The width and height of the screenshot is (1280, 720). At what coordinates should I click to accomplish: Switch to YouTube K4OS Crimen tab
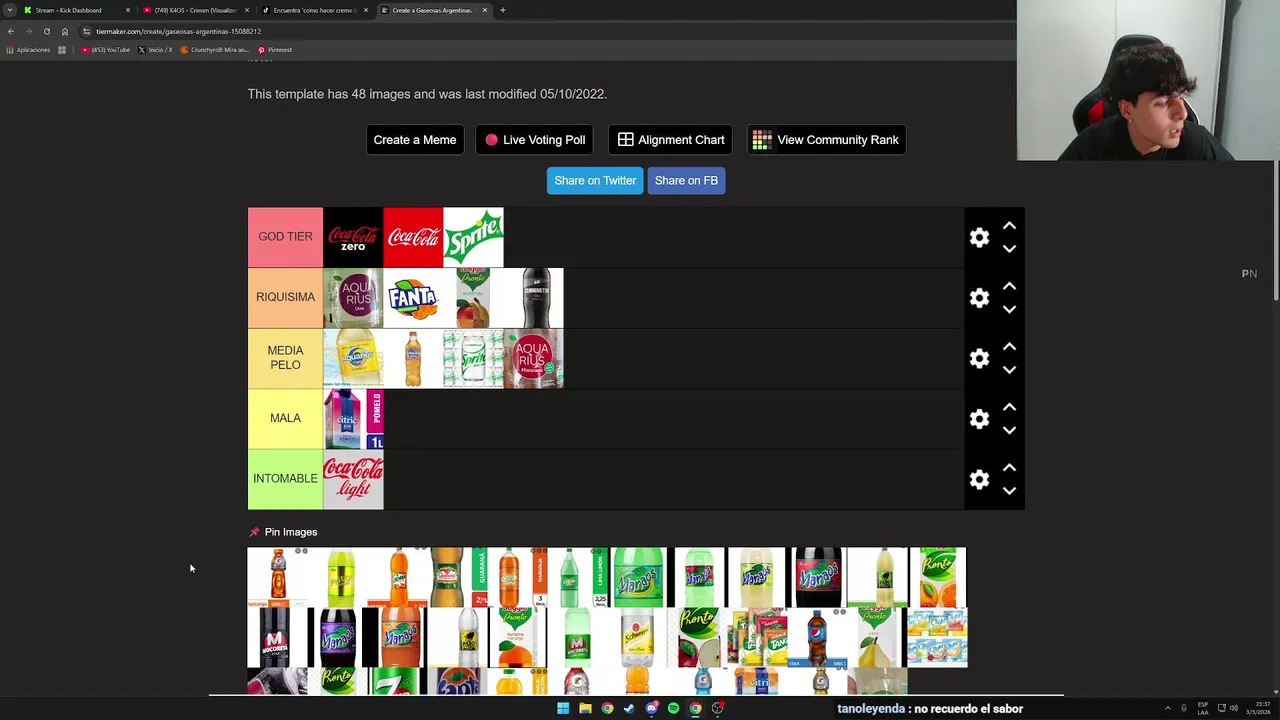(x=196, y=10)
